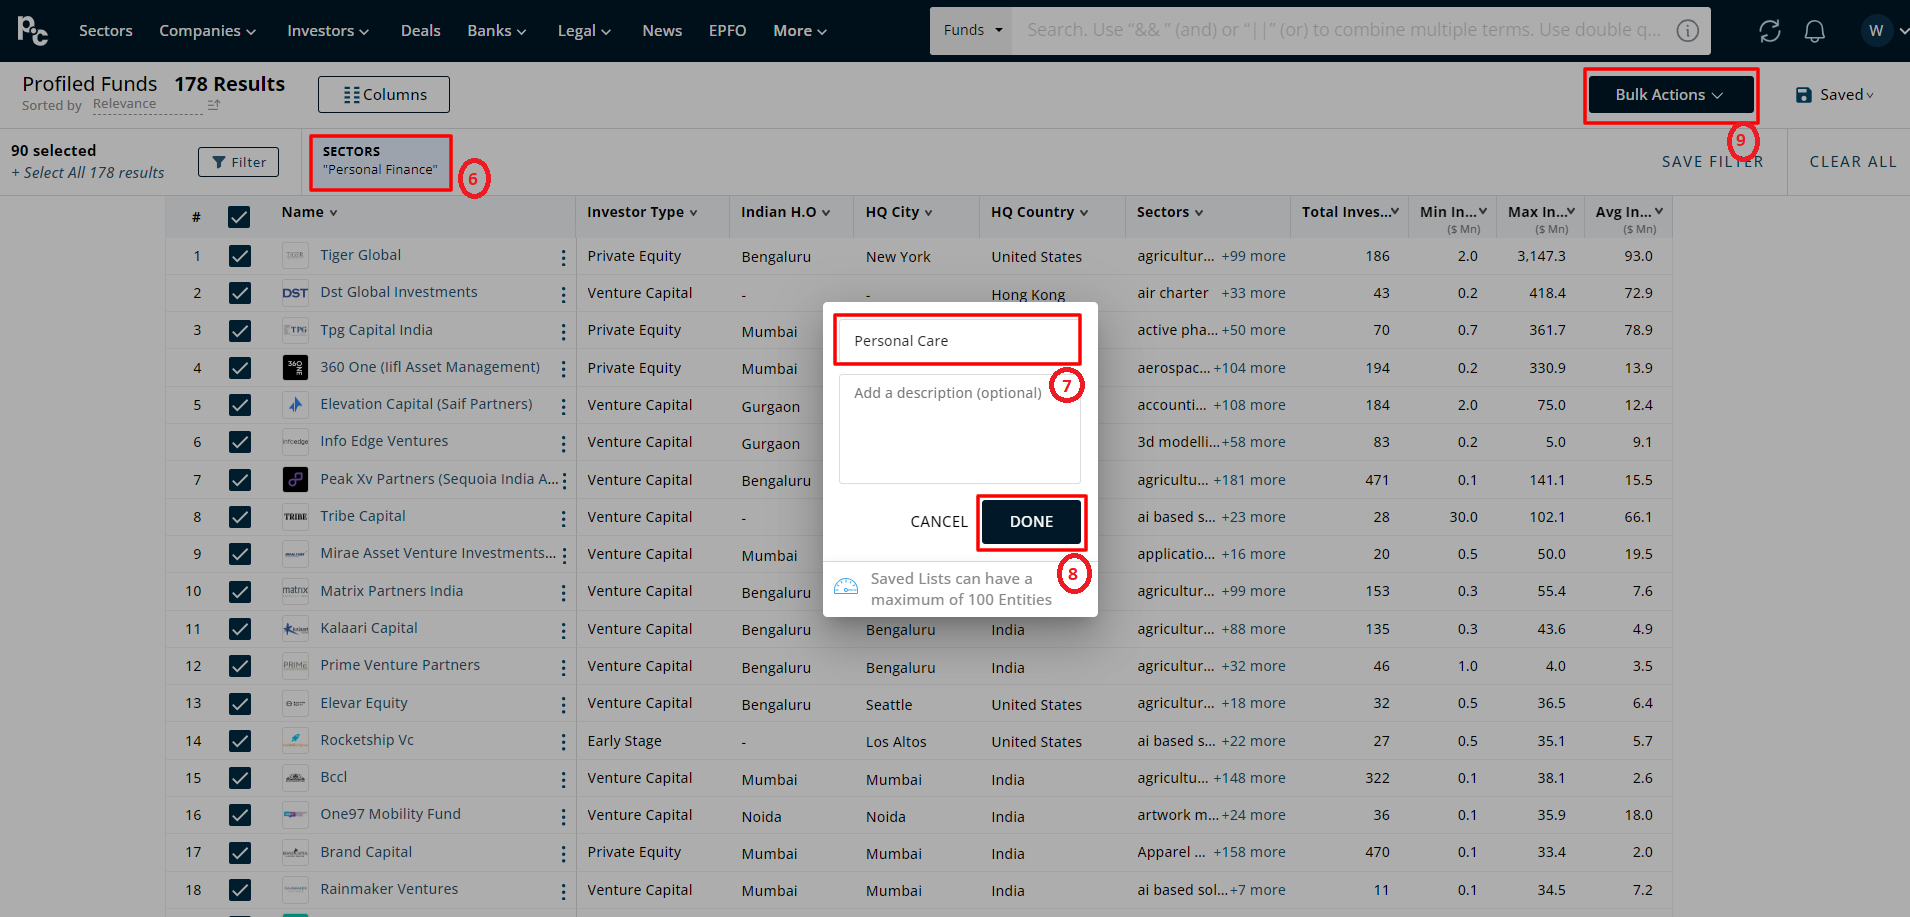Uncheck the Kalaari Capital checkbox

click(239, 629)
